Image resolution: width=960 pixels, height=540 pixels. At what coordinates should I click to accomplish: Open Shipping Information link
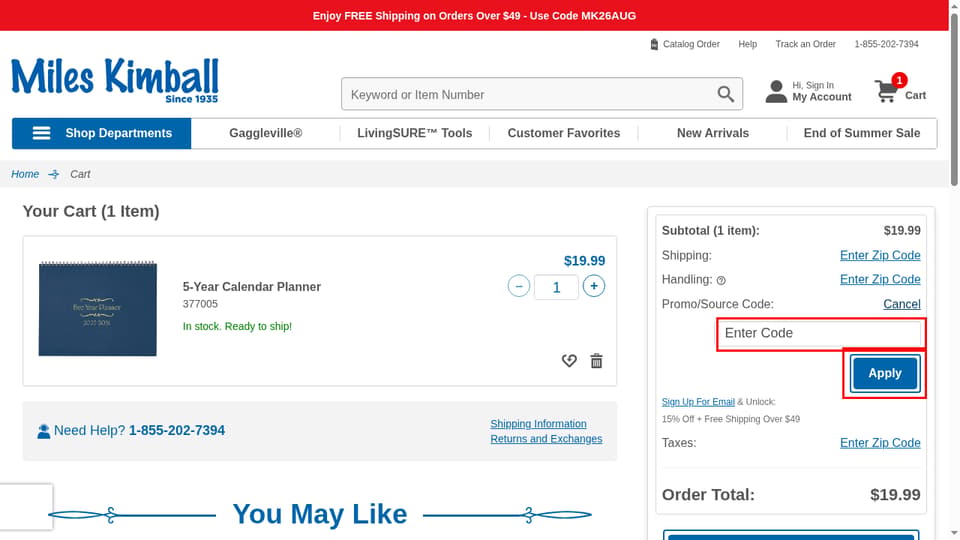[x=538, y=424]
